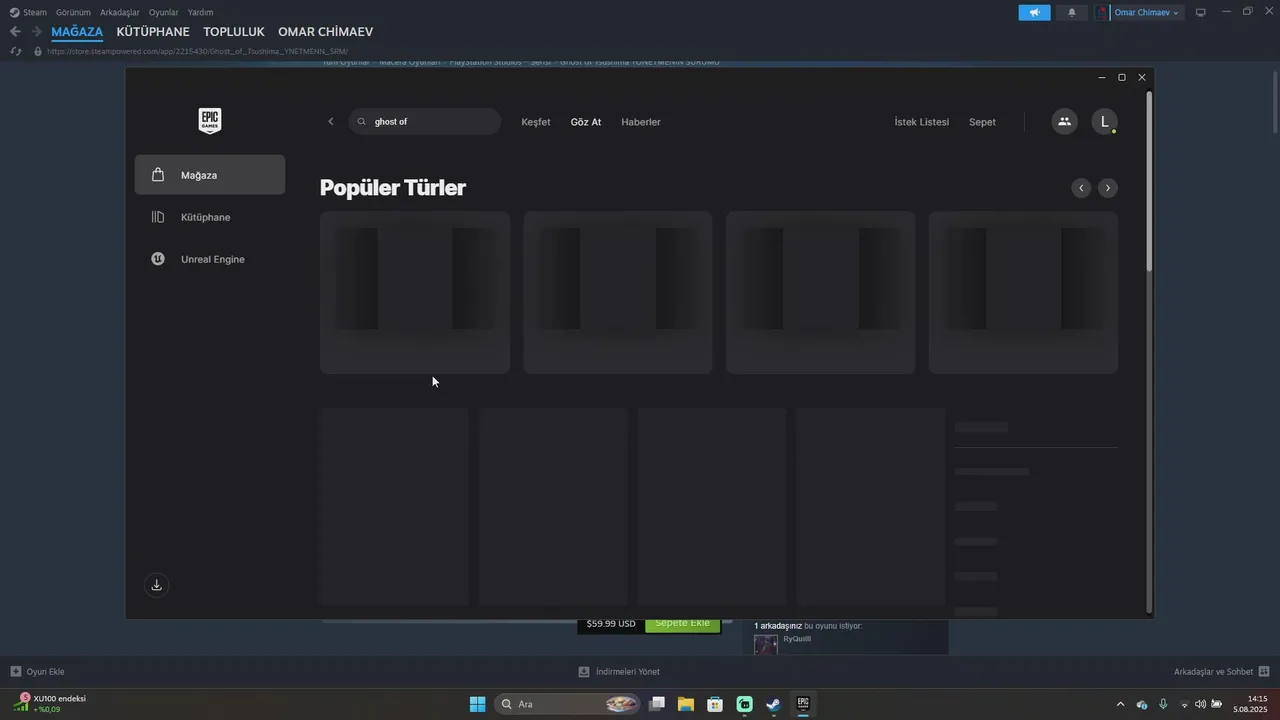Open the Arkadaşlar menu in Steam
The height and width of the screenshot is (720, 1280).
(x=120, y=12)
